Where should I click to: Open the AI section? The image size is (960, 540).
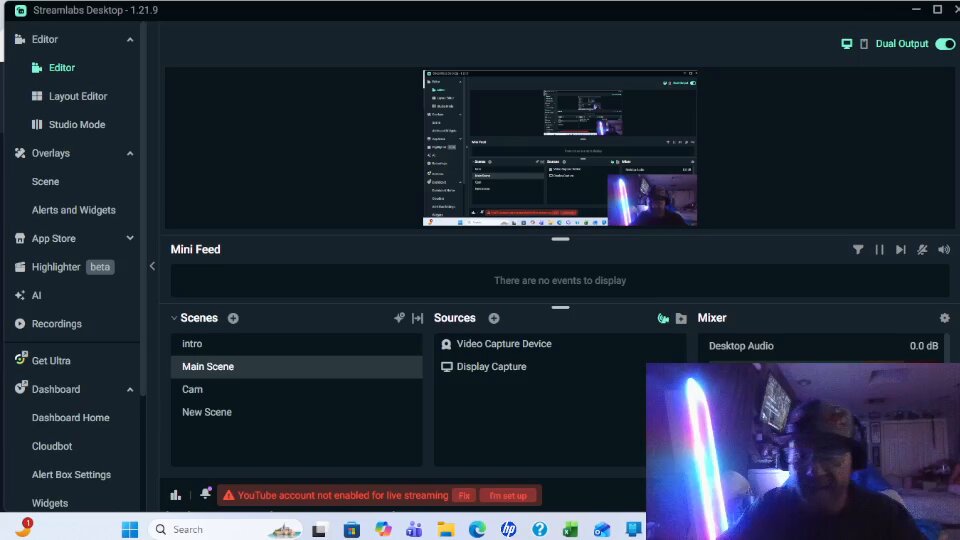coord(36,295)
